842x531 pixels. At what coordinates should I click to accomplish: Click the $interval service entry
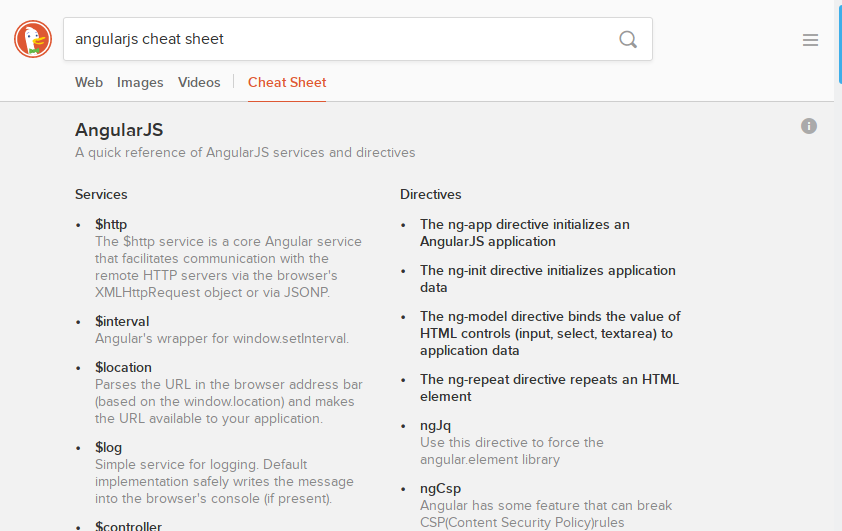(x=122, y=321)
